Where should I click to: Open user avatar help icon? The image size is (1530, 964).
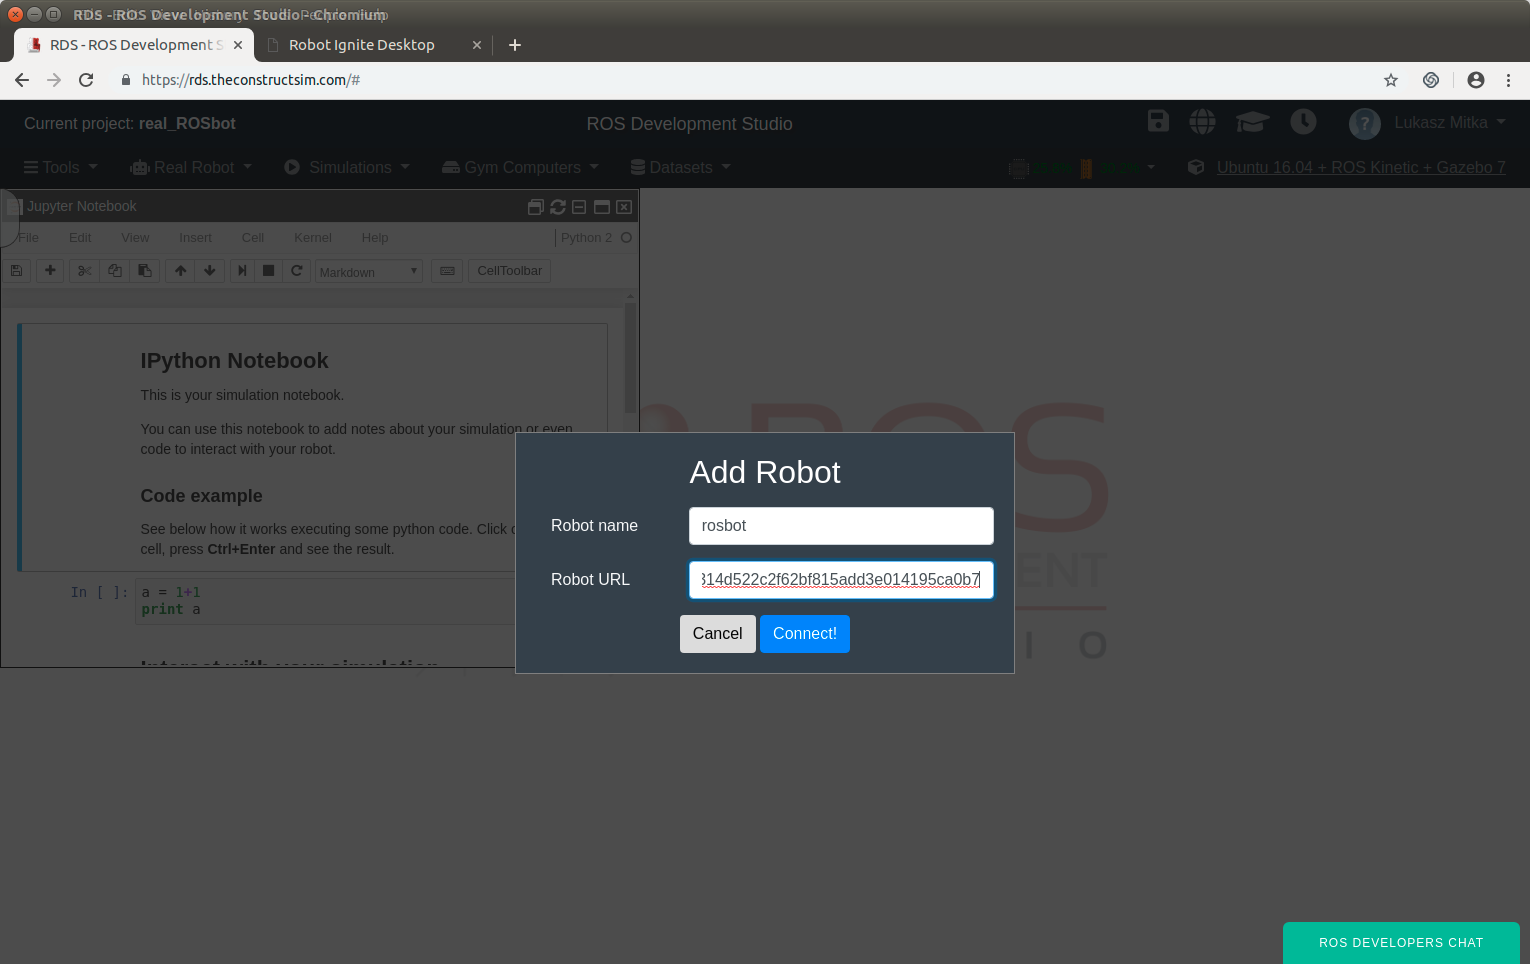click(1365, 124)
